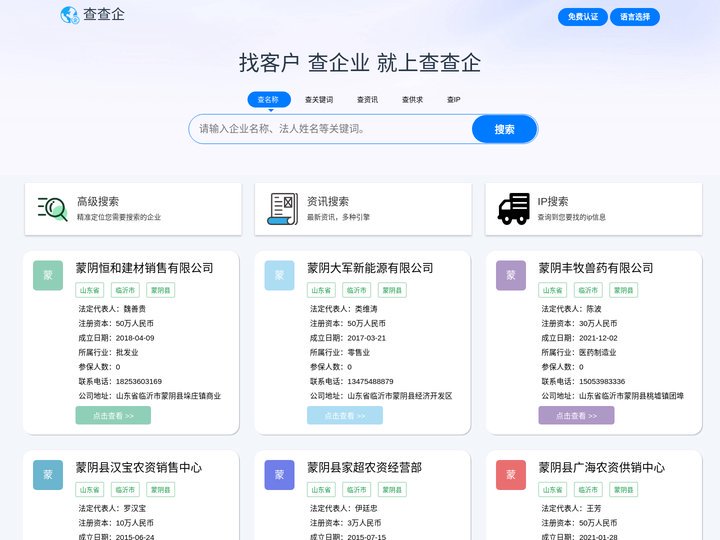This screenshot has width=720, height=540.
Task: Click 蒙阴县 tag on 蒙阴丰牧兽药 card
Action: click(x=624, y=290)
